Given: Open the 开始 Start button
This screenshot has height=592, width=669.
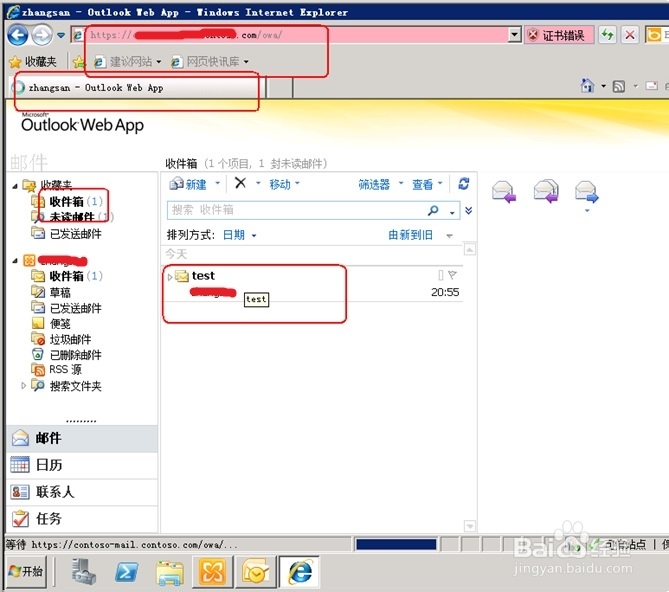Looking at the screenshot, I should pyautogui.click(x=26, y=571).
